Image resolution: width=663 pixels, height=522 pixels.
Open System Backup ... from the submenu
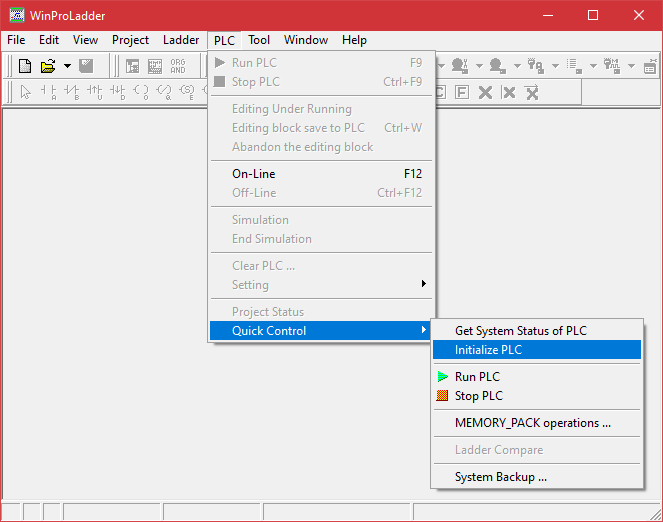pos(537,477)
